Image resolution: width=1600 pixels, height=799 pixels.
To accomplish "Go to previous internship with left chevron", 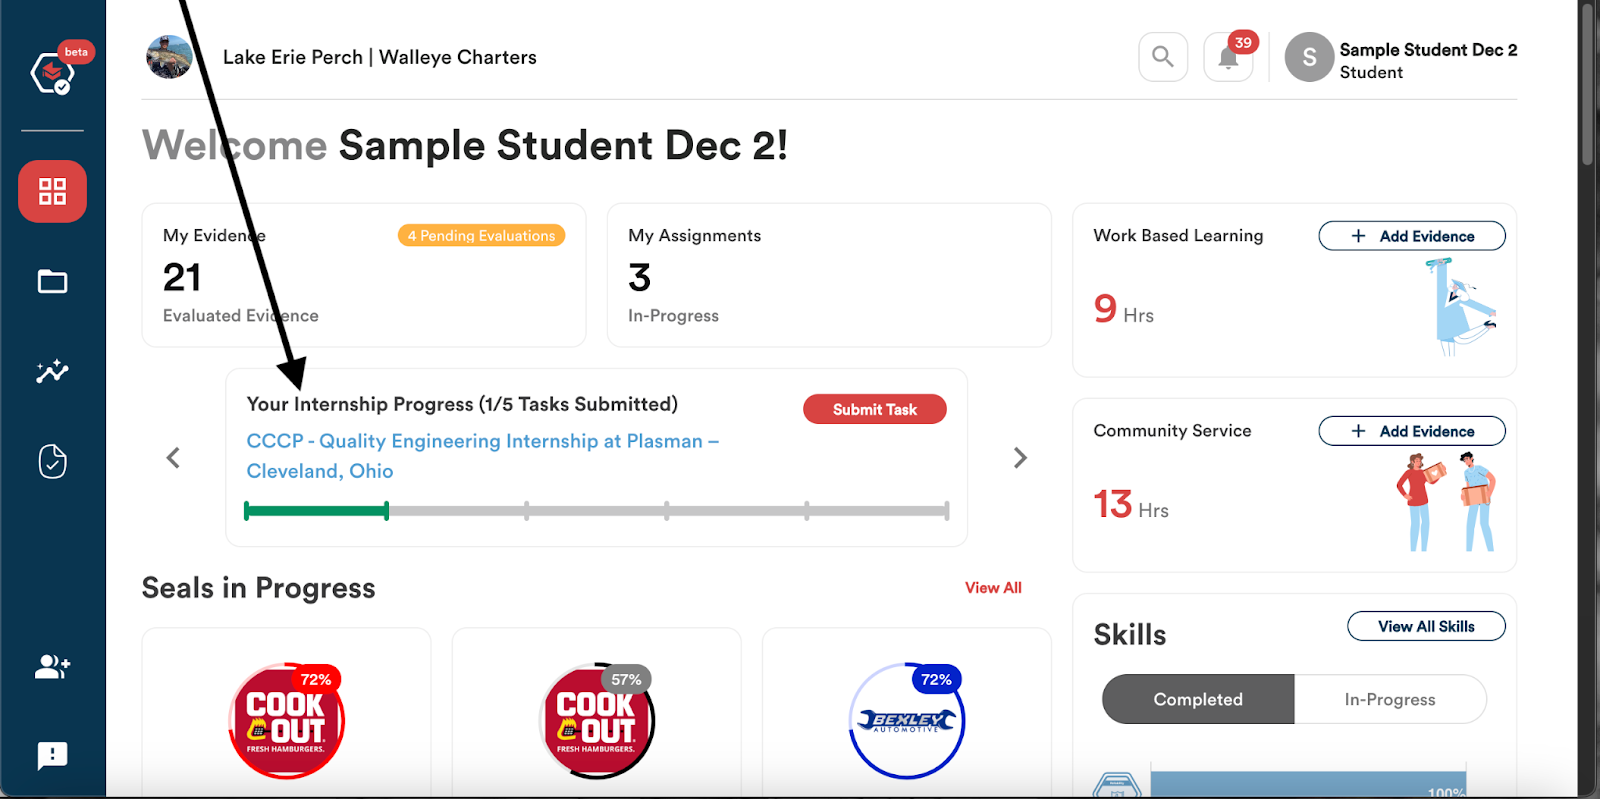I will (173, 458).
